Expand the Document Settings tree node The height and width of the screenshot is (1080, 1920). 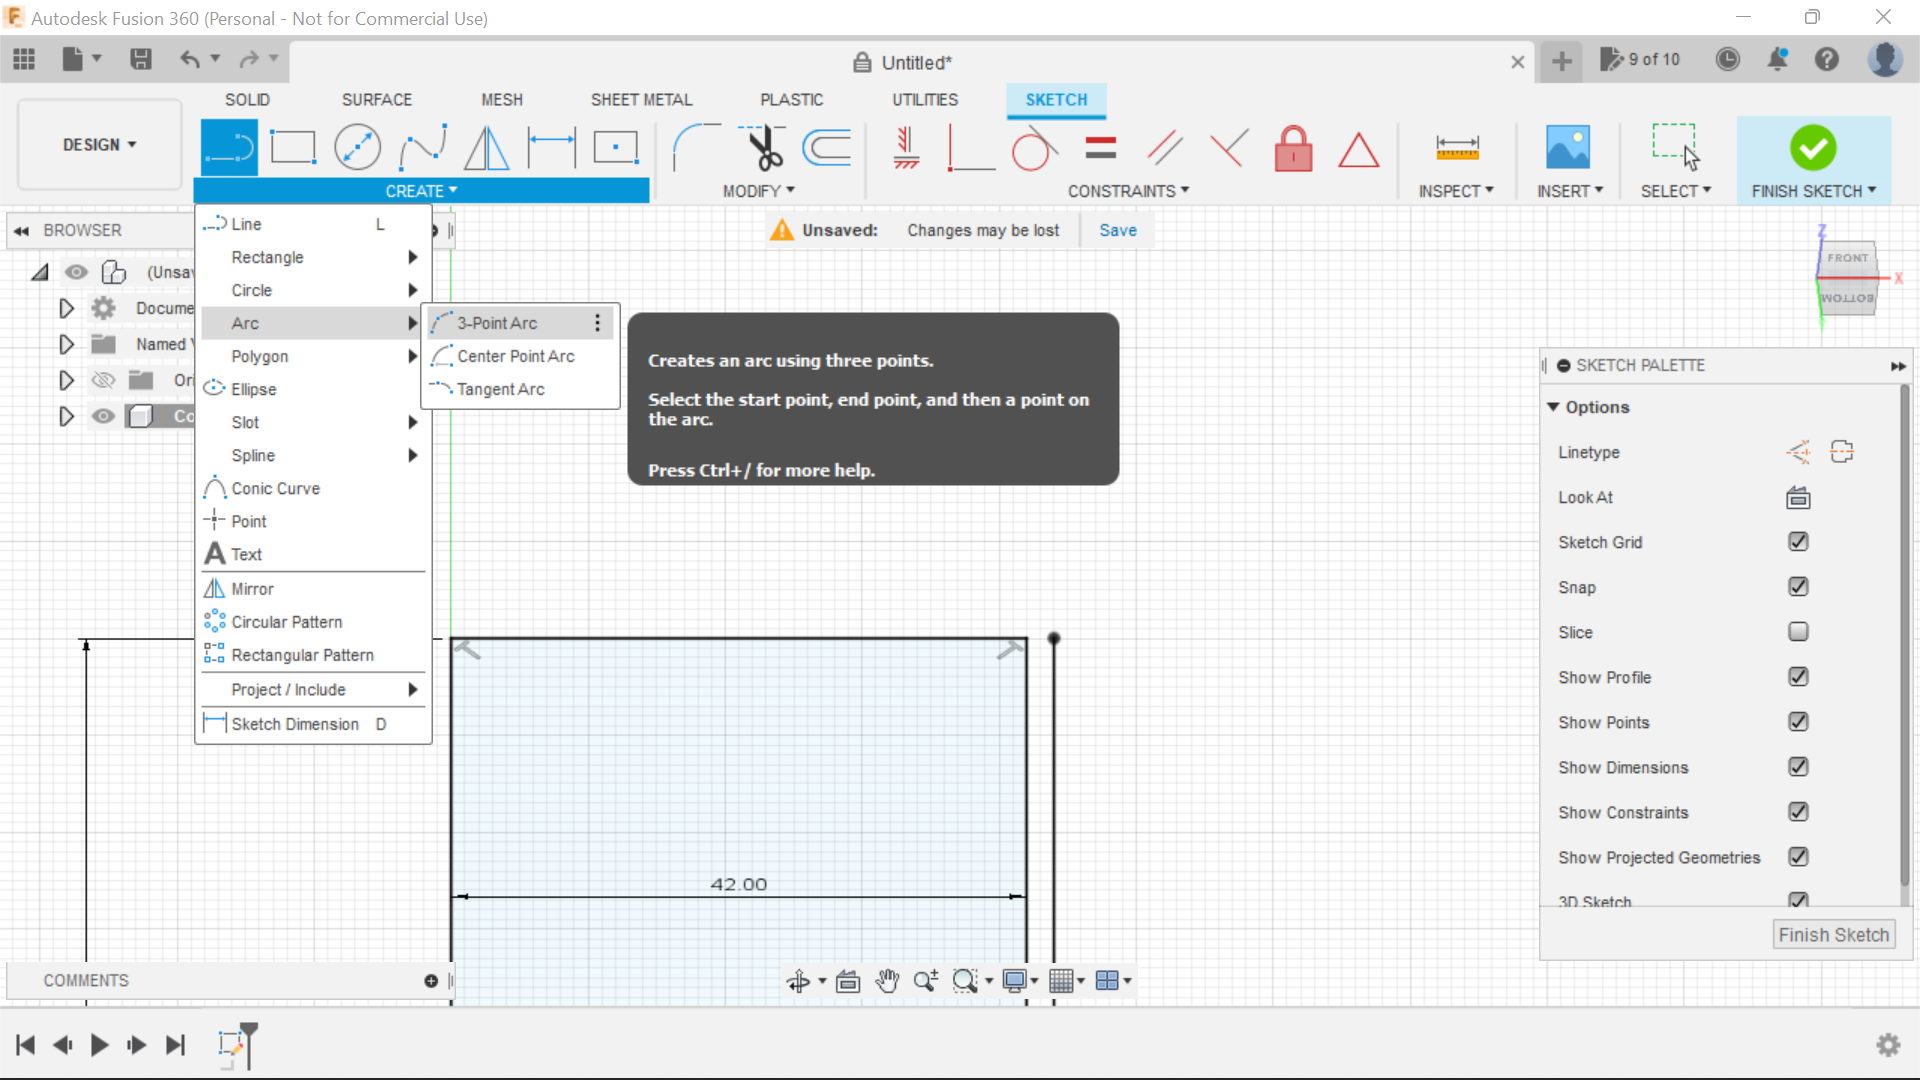[x=66, y=308]
